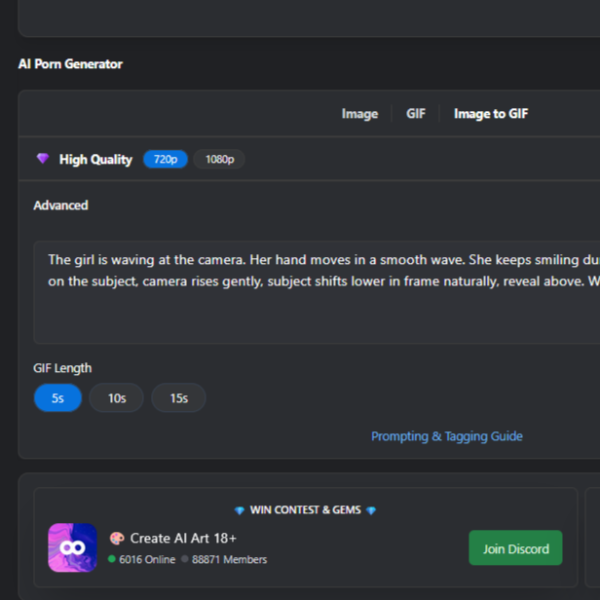Click the gray dot before 88871 Members

pos(185,559)
